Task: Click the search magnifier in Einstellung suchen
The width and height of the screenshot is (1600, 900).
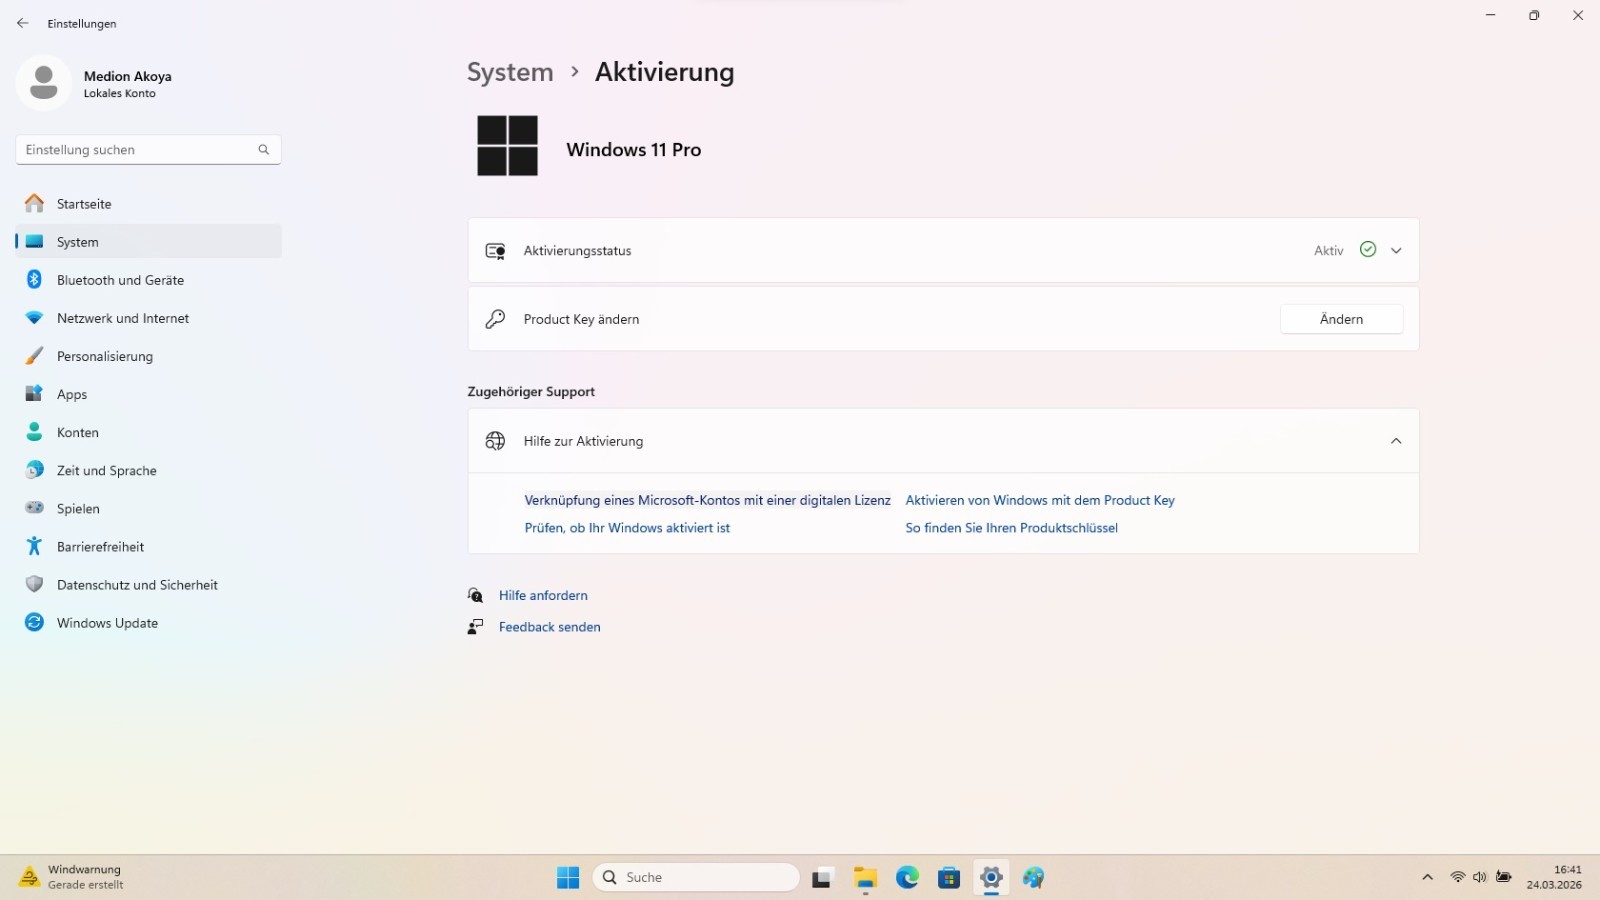Action: coord(264,150)
